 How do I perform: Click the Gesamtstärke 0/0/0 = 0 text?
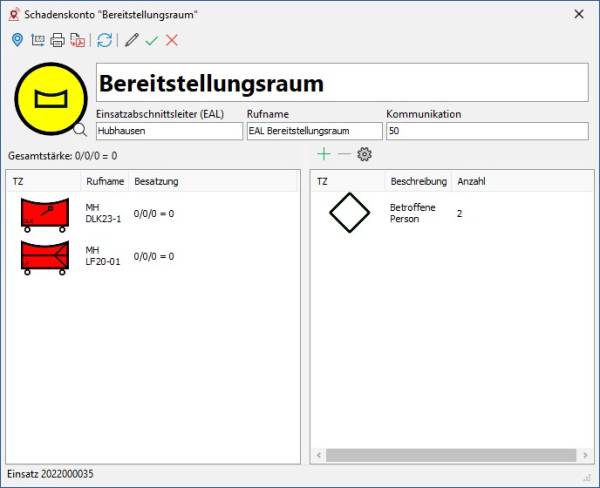[63, 156]
